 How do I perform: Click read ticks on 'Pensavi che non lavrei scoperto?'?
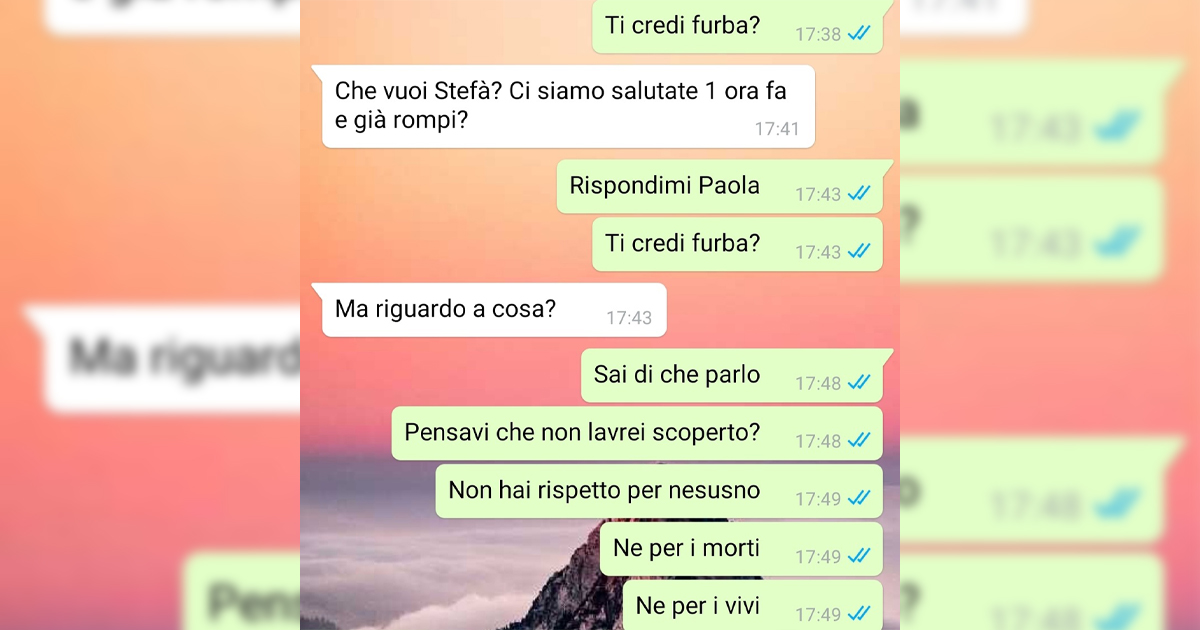[859, 441]
